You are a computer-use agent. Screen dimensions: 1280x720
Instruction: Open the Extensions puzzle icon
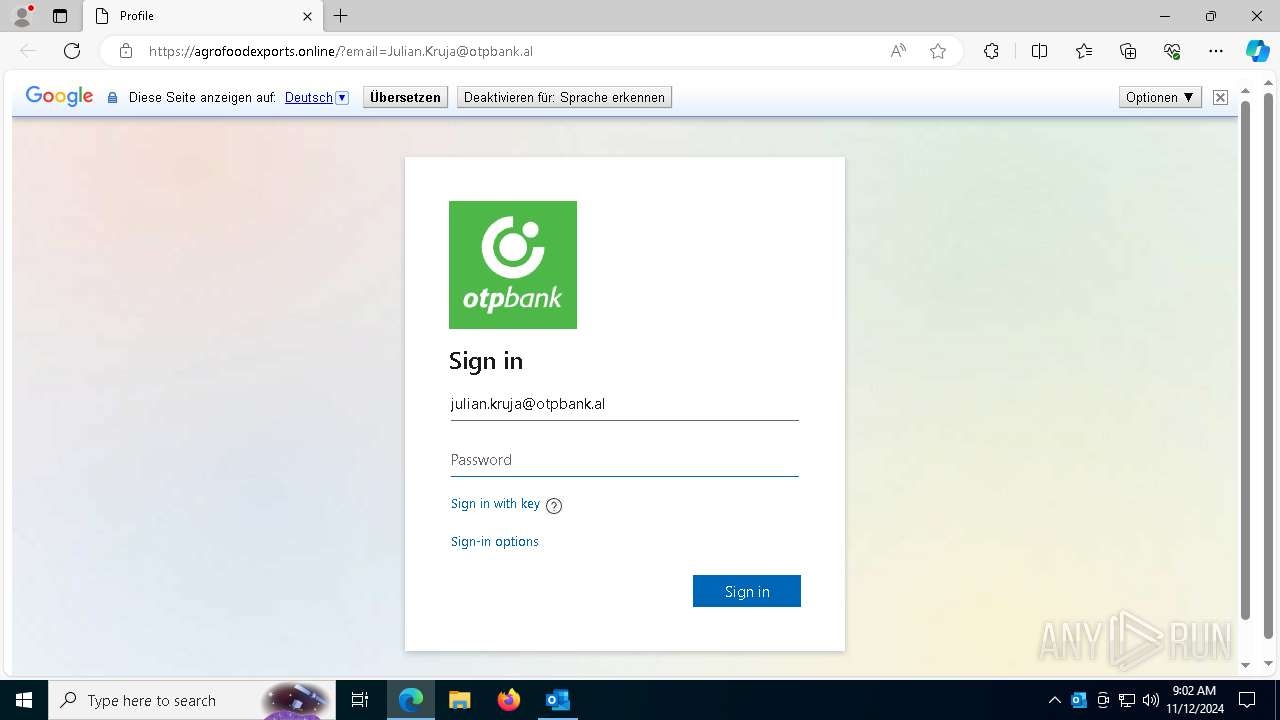click(x=991, y=51)
